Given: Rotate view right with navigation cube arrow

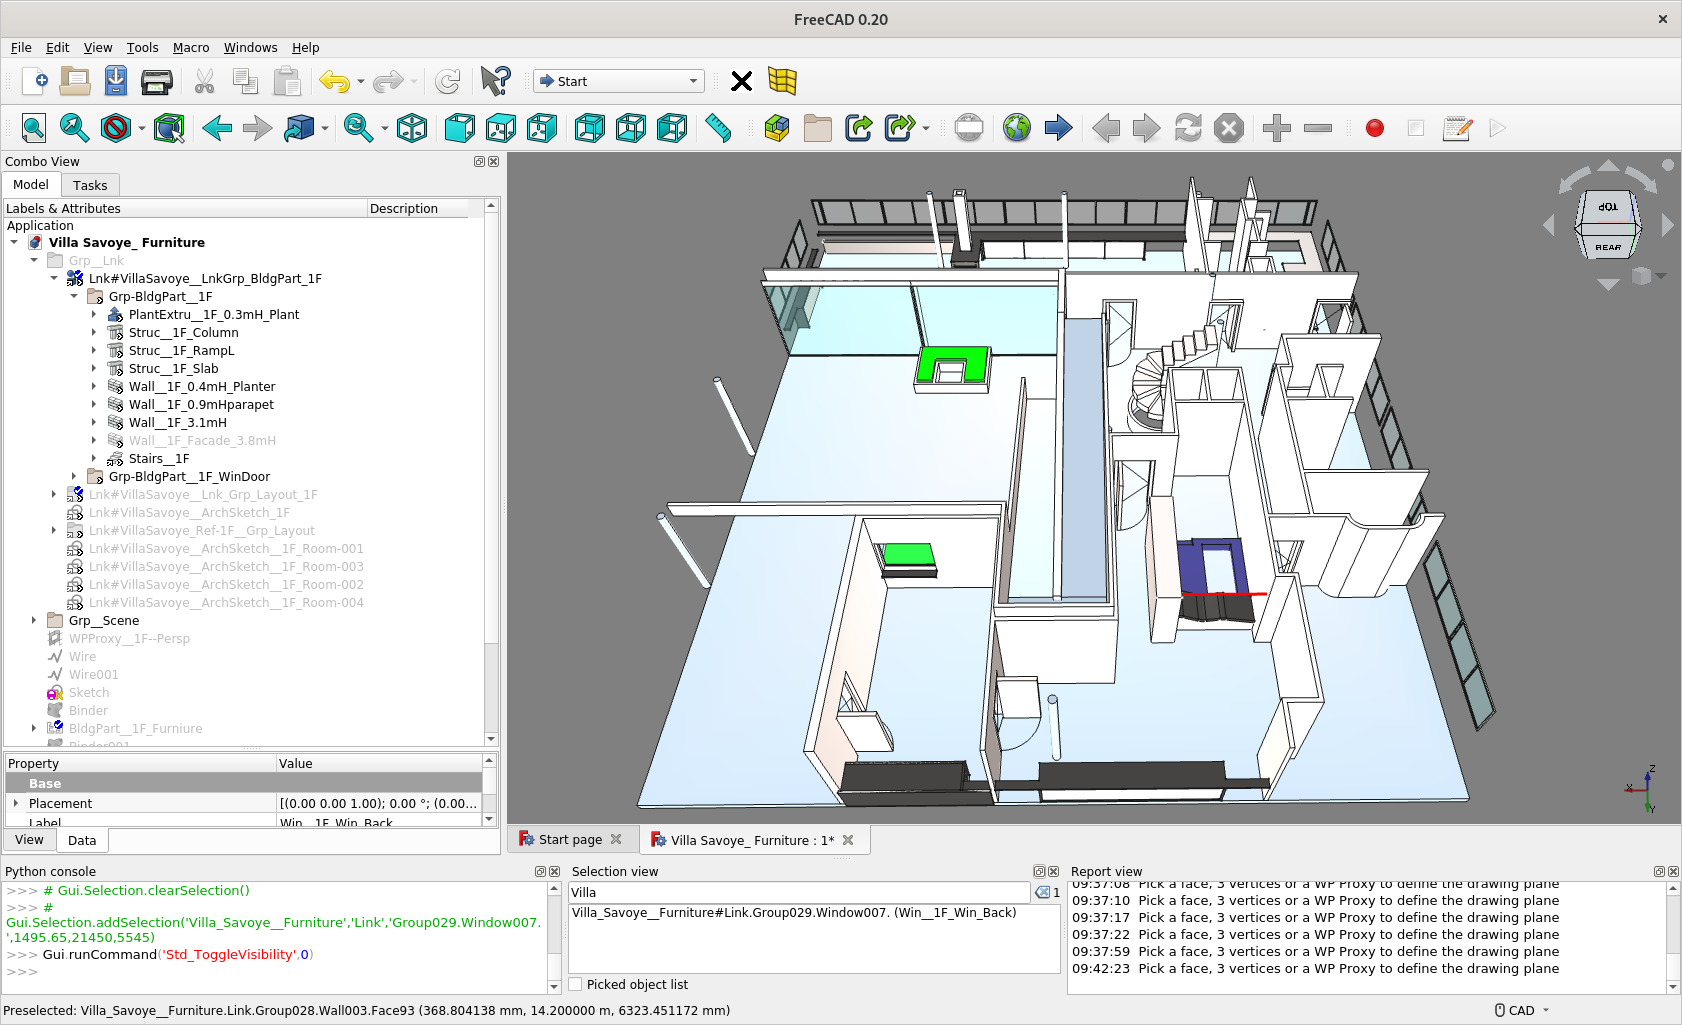Looking at the screenshot, I should [x=1667, y=226].
